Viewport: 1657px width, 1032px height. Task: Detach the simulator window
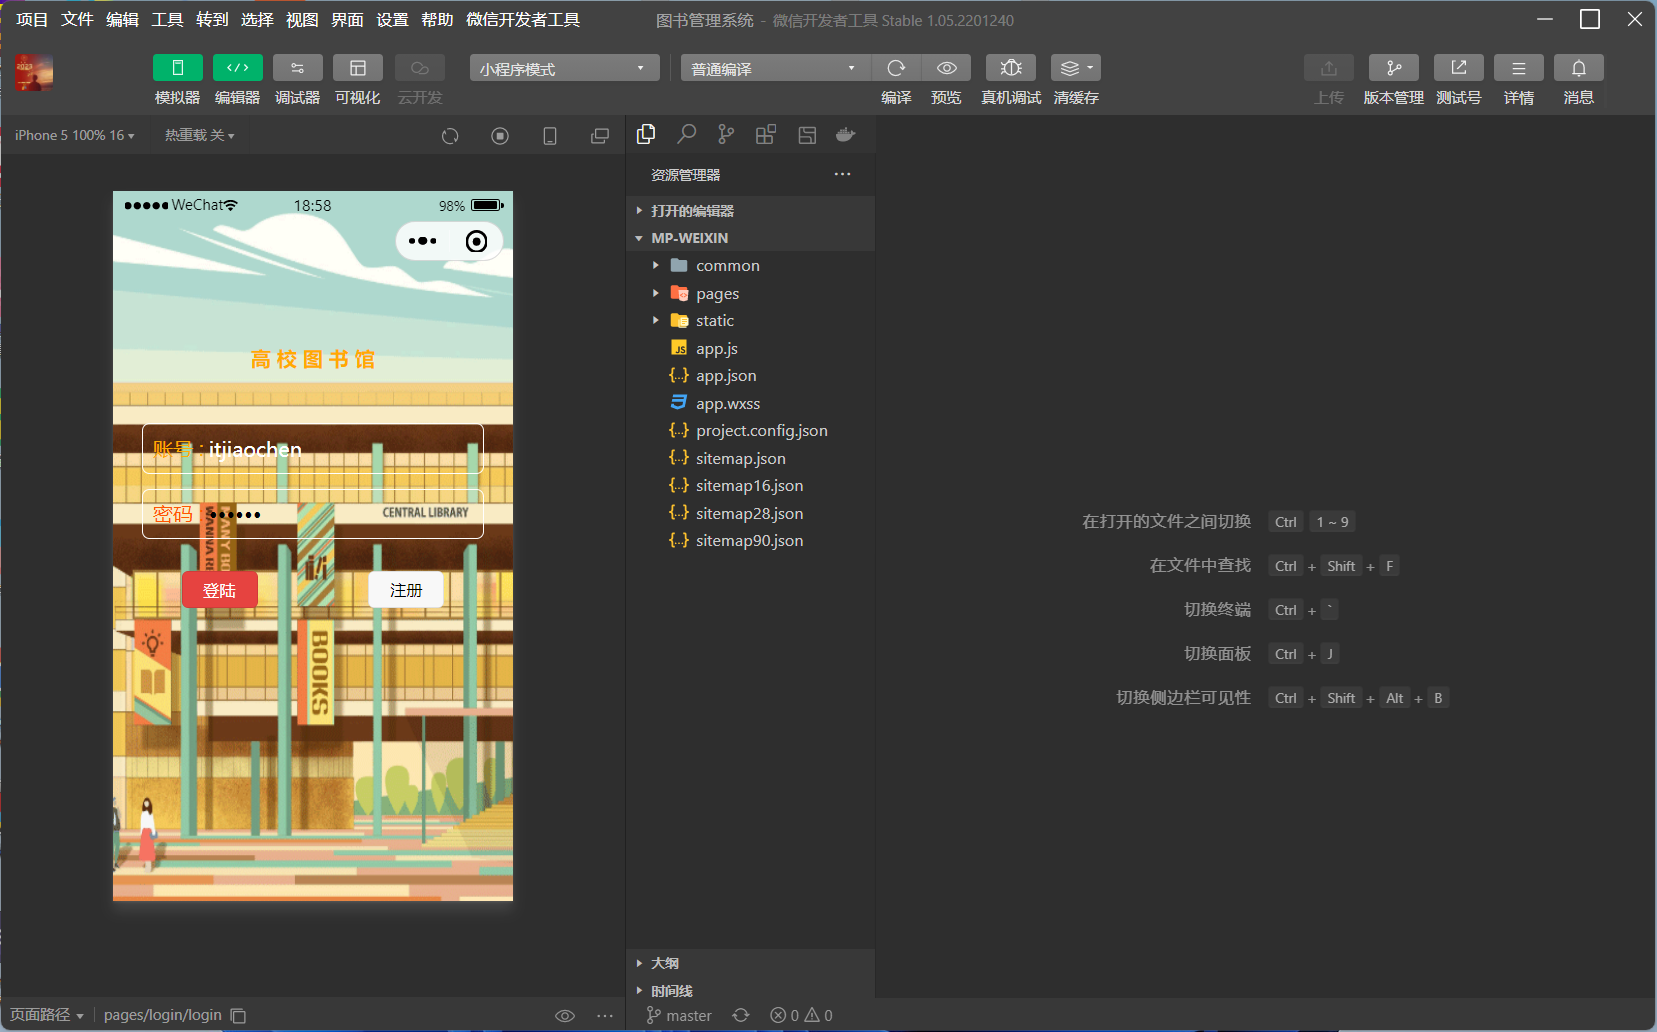click(600, 136)
